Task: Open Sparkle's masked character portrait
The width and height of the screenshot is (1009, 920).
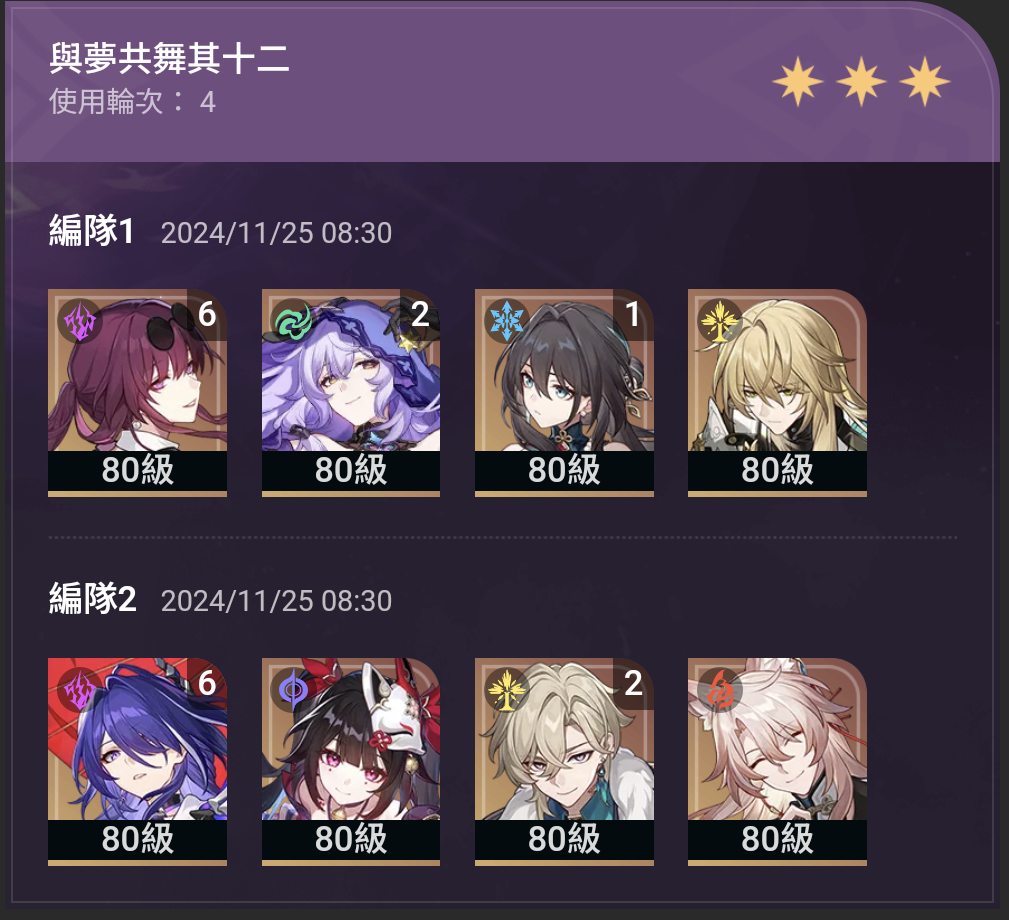Action: [351, 761]
